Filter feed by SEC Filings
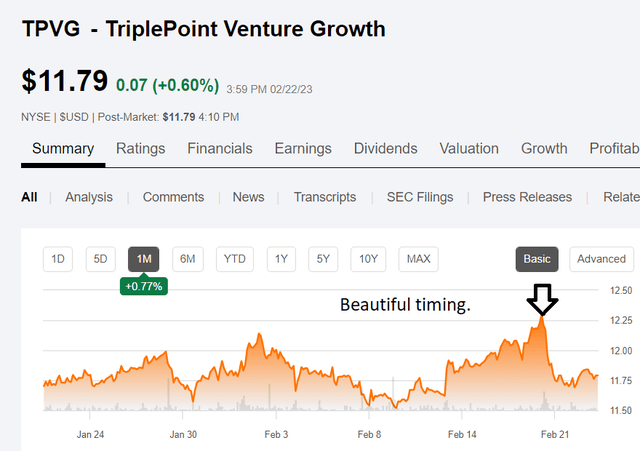The image size is (640, 451). click(419, 197)
